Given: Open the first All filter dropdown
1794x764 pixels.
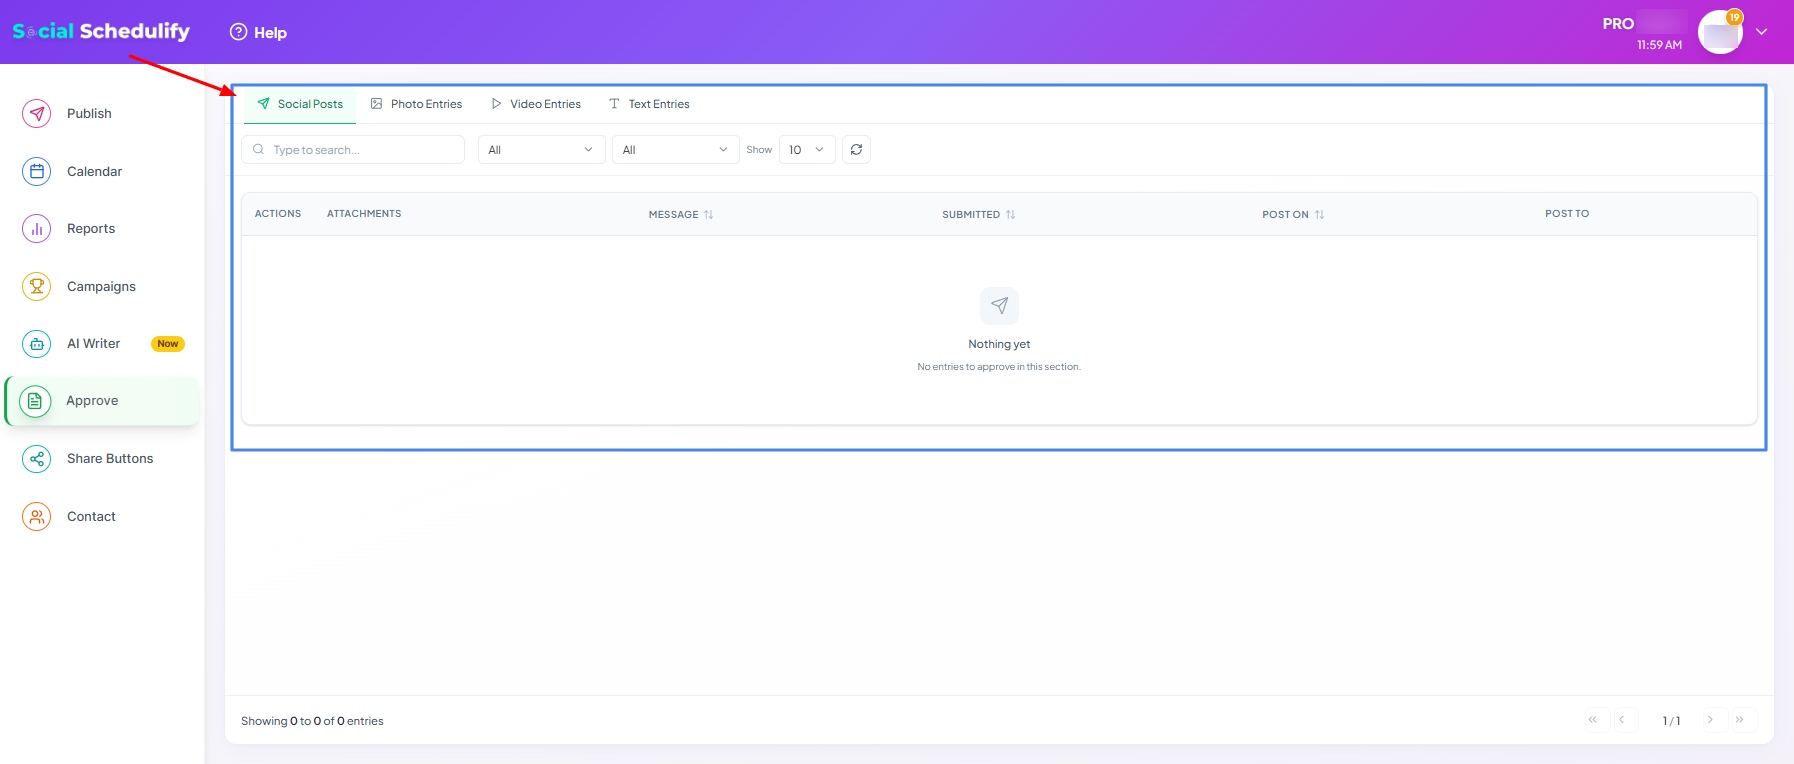Looking at the screenshot, I should pyautogui.click(x=541, y=150).
